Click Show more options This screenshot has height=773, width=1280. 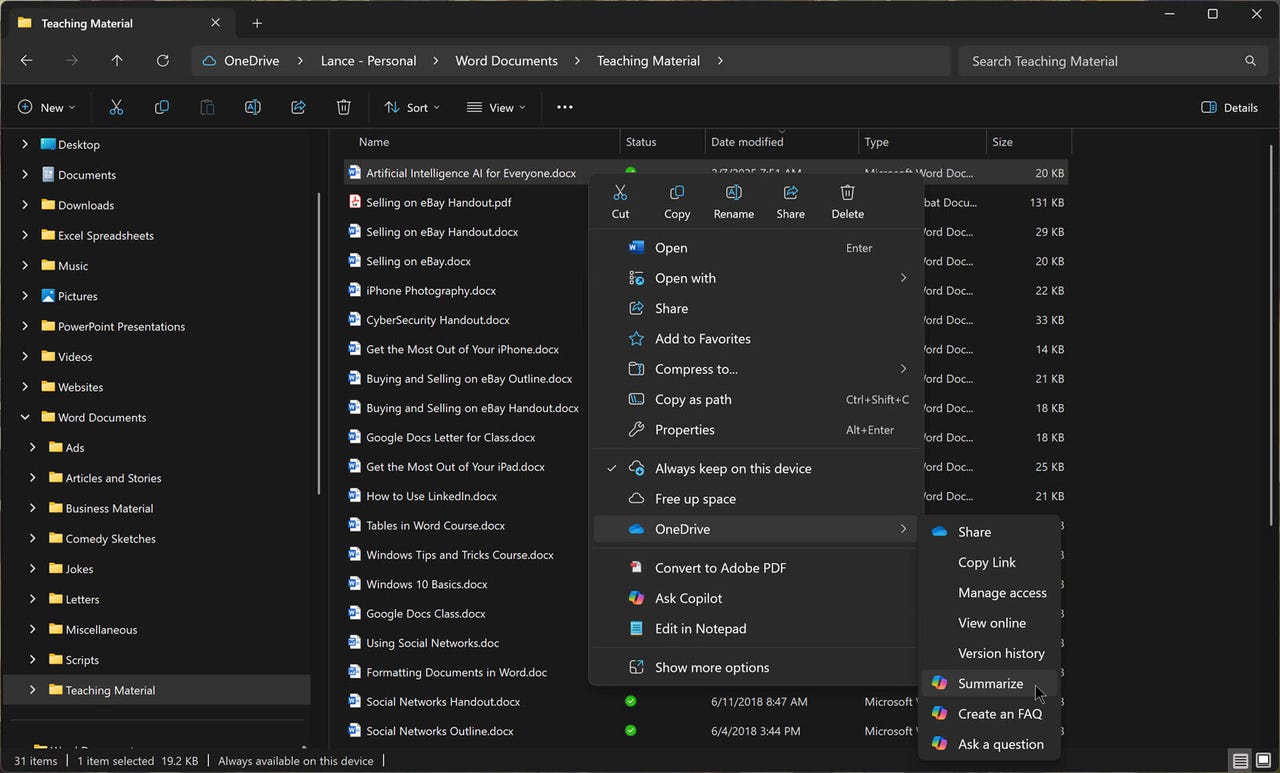[711, 667]
